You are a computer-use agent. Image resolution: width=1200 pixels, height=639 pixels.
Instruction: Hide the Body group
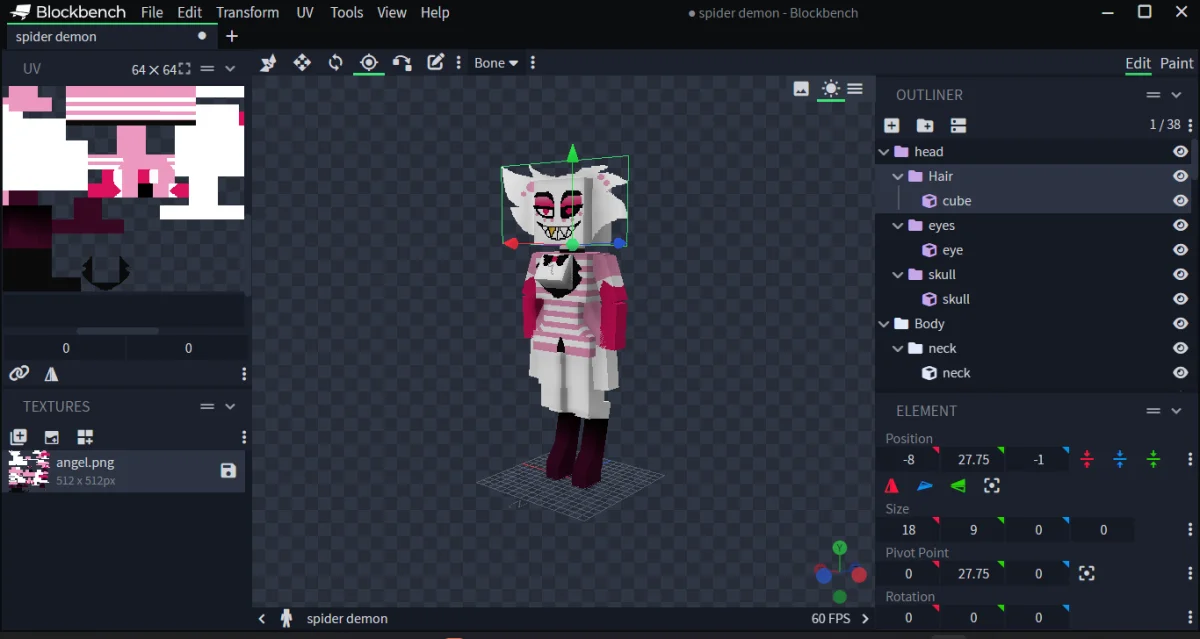point(1180,324)
